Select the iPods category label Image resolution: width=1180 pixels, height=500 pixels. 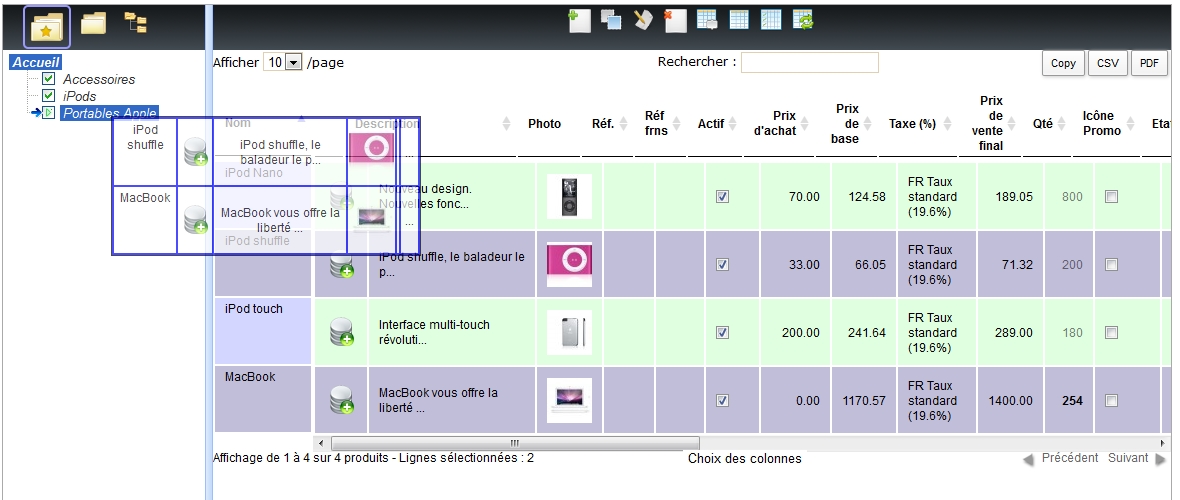pyautogui.click(x=80, y=96)
